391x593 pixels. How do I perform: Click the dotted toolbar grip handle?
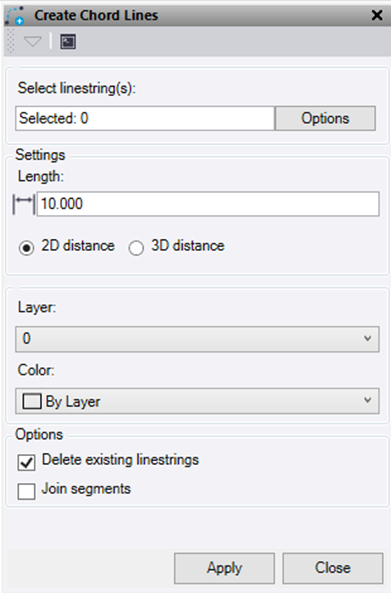(x=11, y=41)
